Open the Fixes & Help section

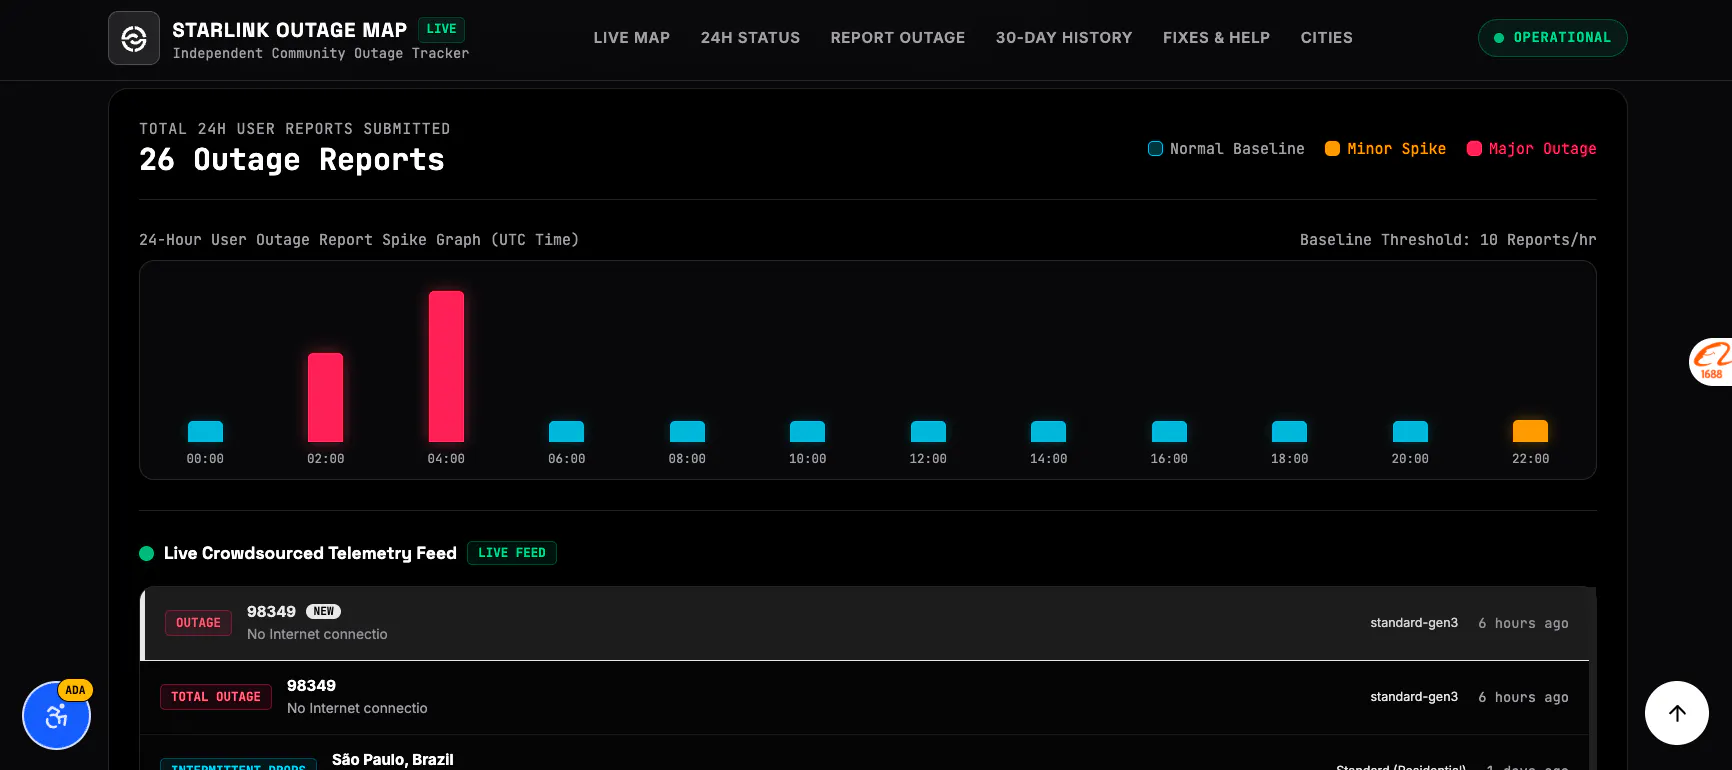(1216, 38)
